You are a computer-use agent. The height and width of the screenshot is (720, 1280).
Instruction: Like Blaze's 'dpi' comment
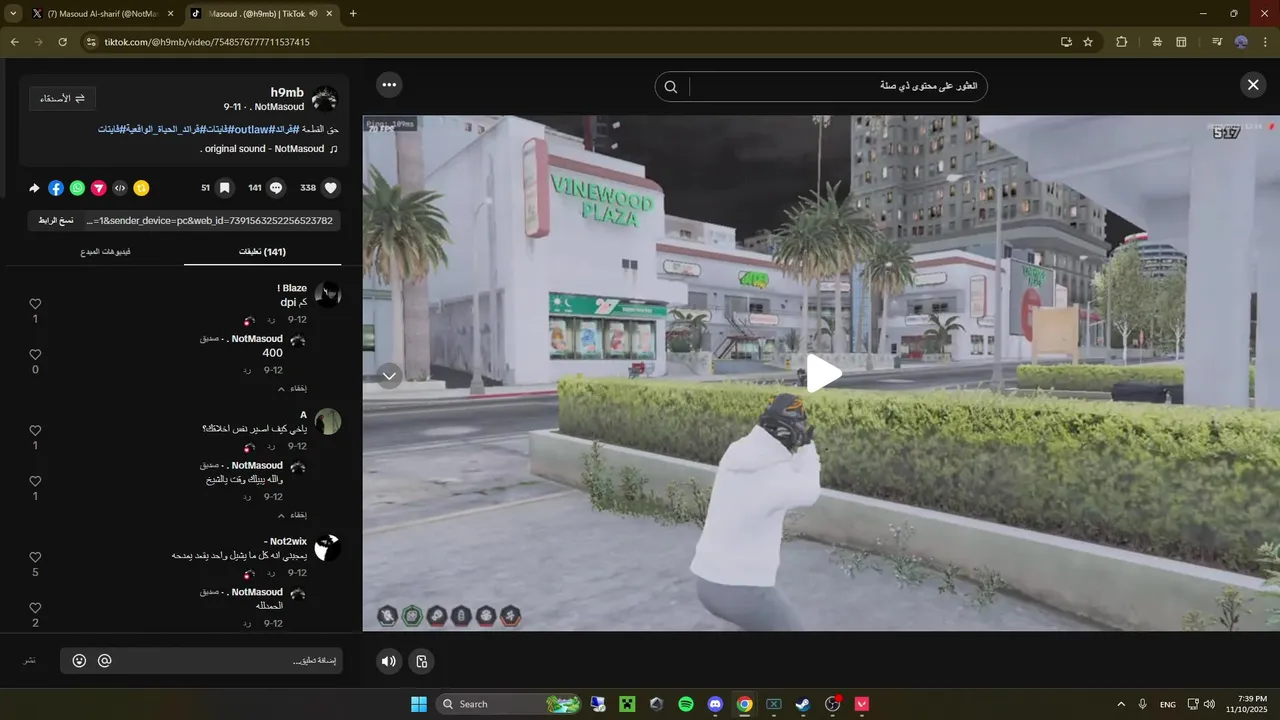(x=35, y=304)
